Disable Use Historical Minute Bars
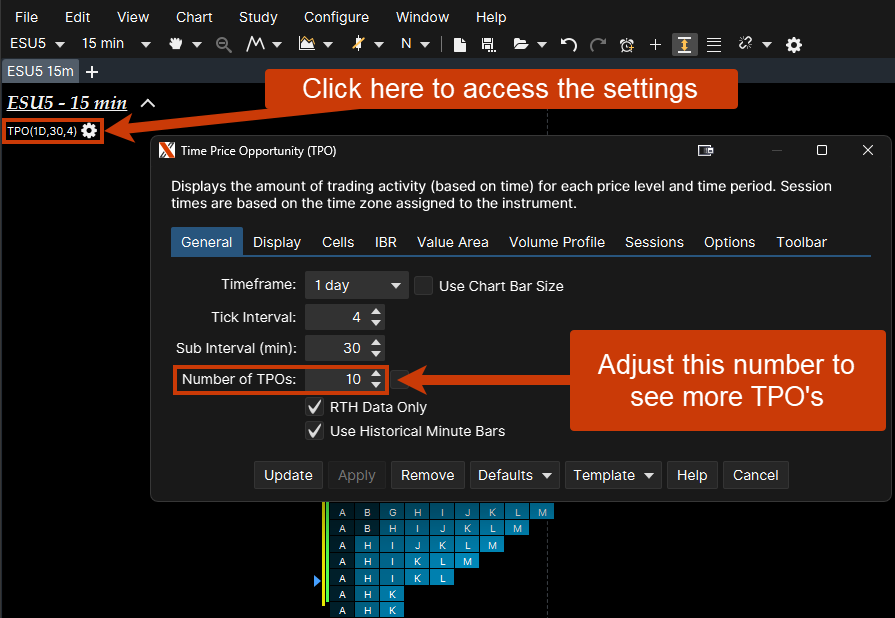The width and height of the screenshot is (895, 618). [x=314, y=431]
